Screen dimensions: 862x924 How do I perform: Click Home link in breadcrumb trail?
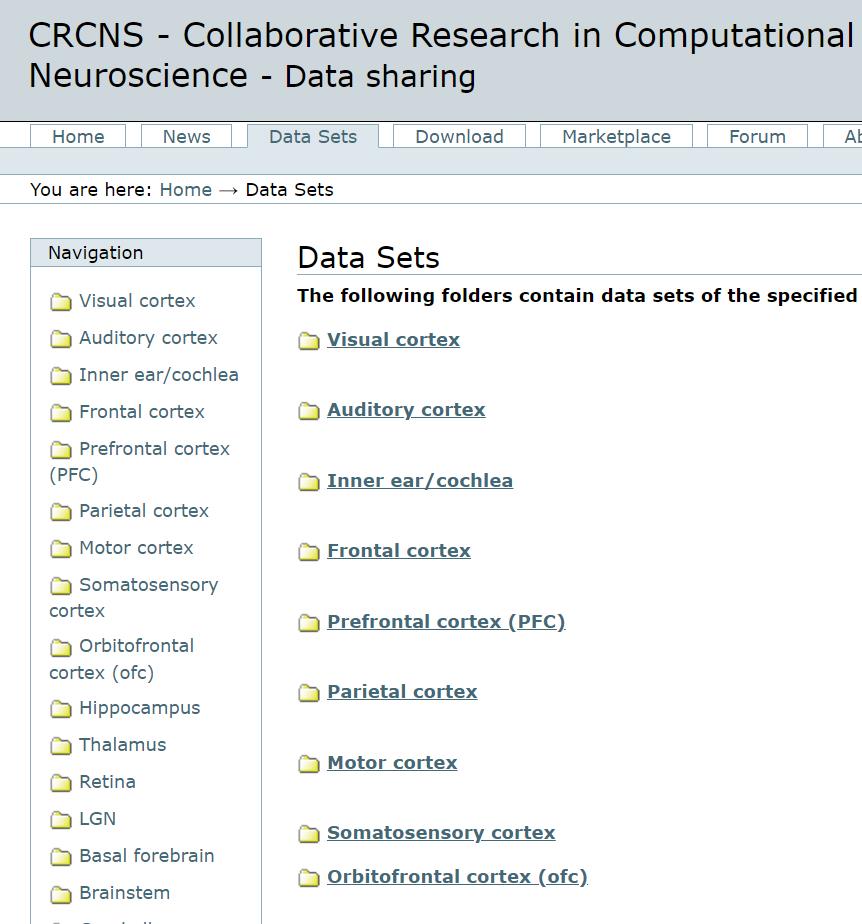[185, 190]
